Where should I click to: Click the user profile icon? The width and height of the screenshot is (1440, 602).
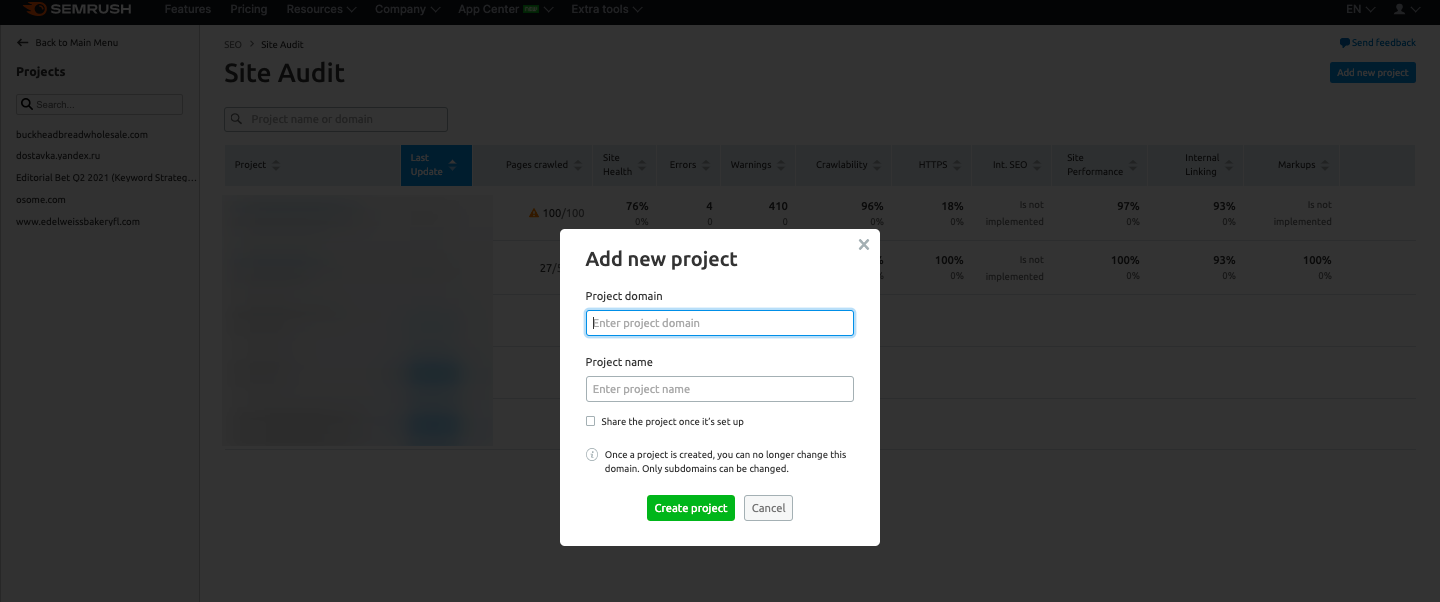pyautogui.click(x=1400, y=9)
